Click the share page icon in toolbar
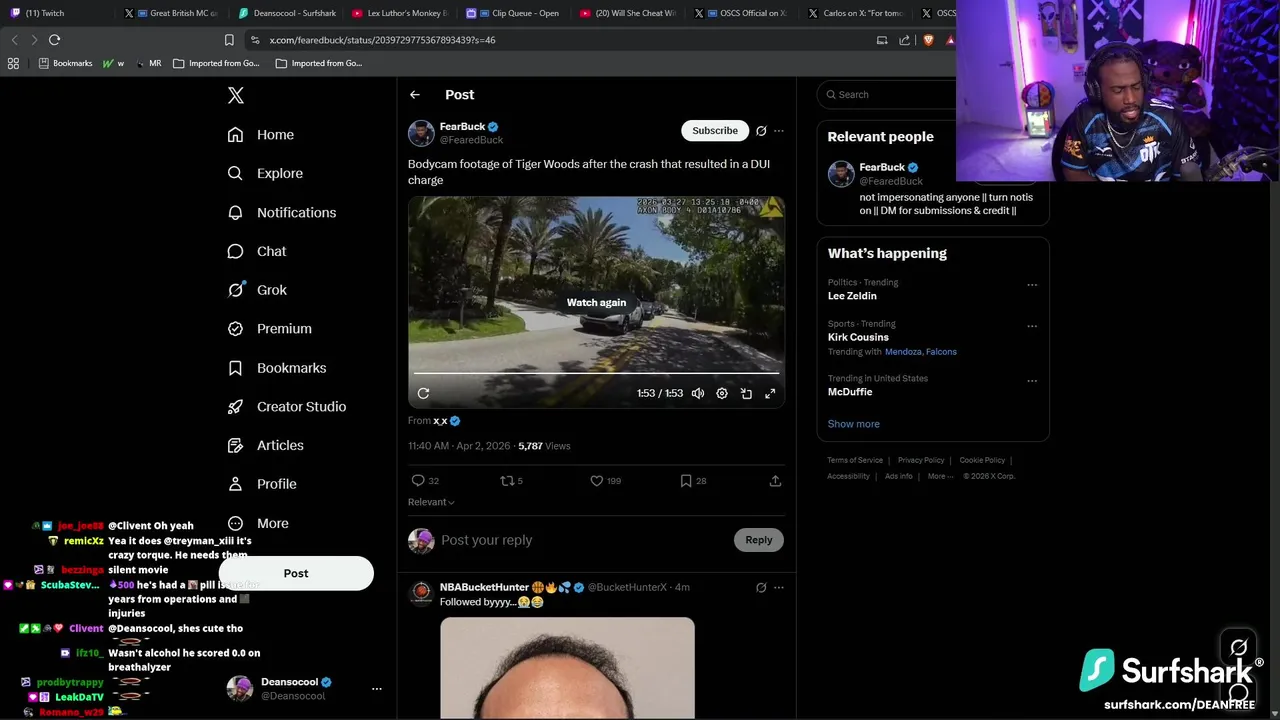The image size is (1280, 720). pos(905,40)
